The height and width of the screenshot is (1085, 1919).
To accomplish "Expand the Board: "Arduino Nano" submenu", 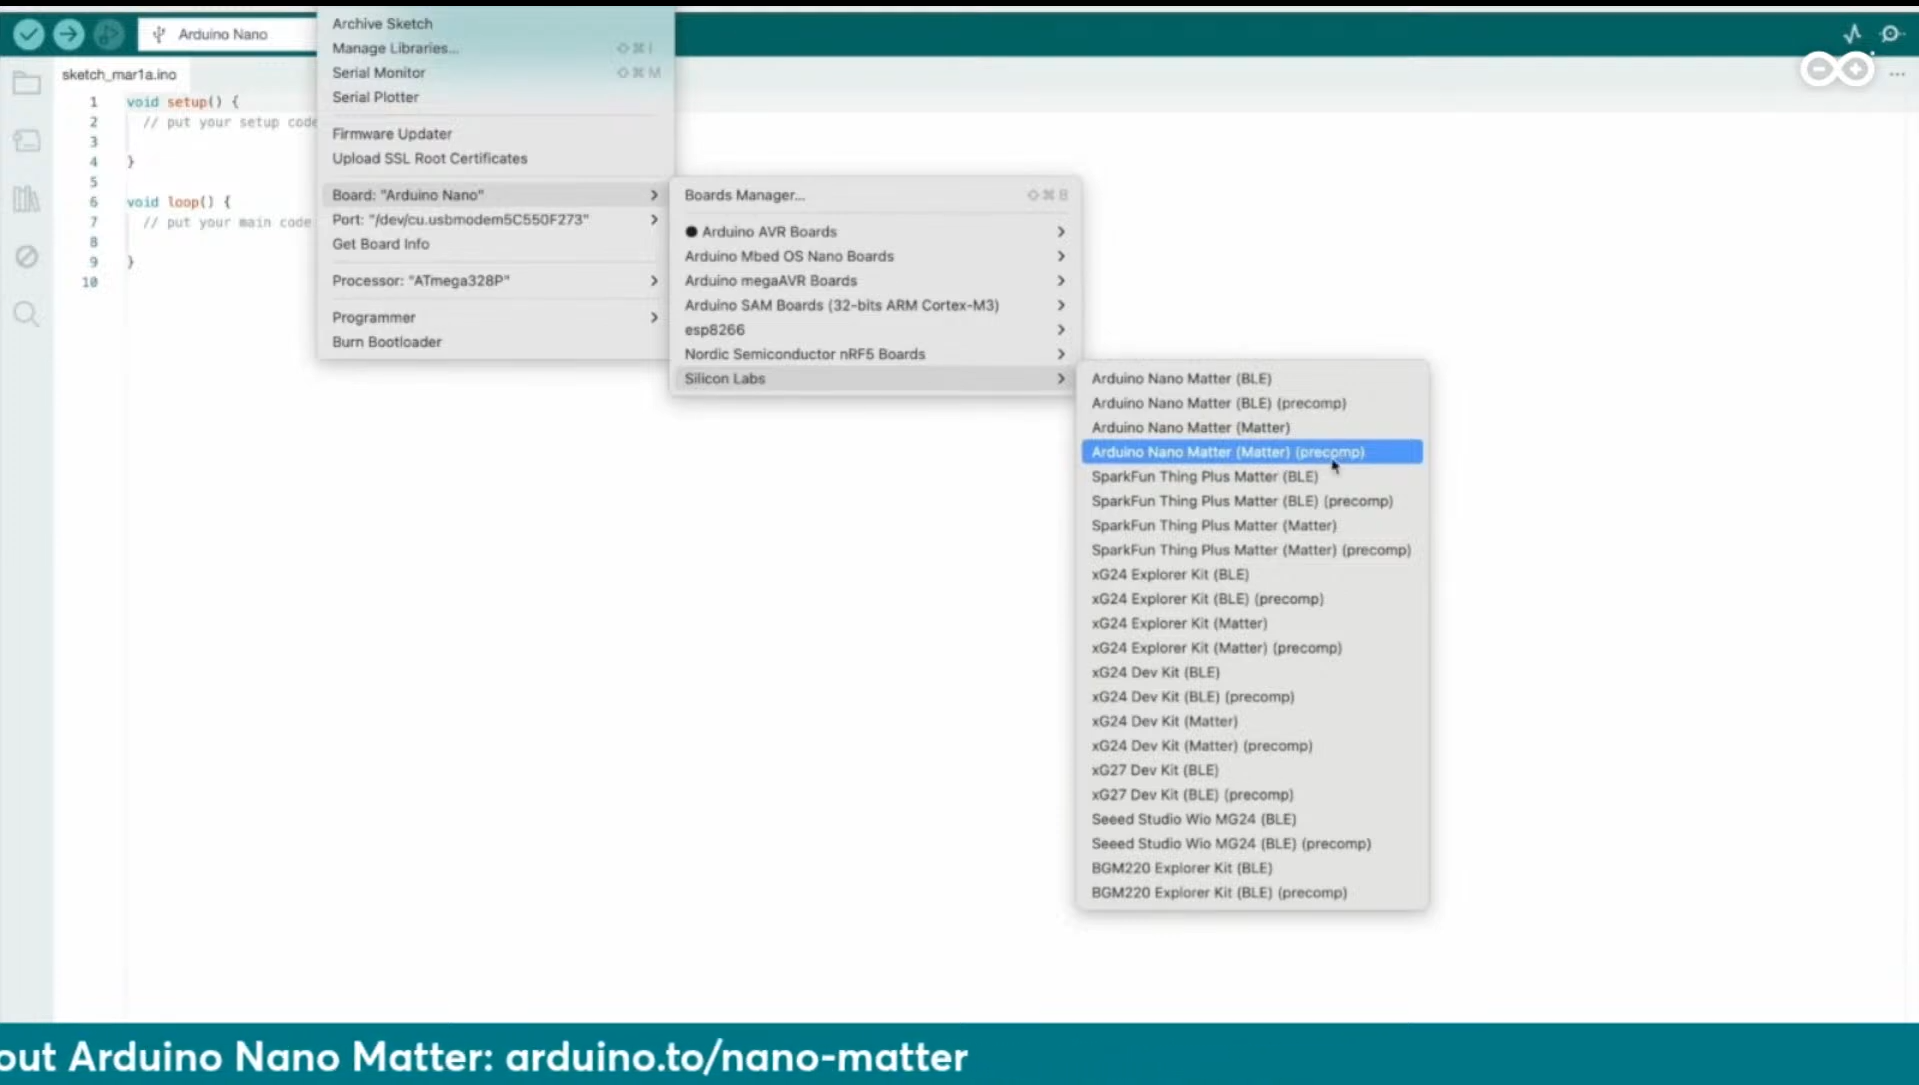I will tap(496, 195).
